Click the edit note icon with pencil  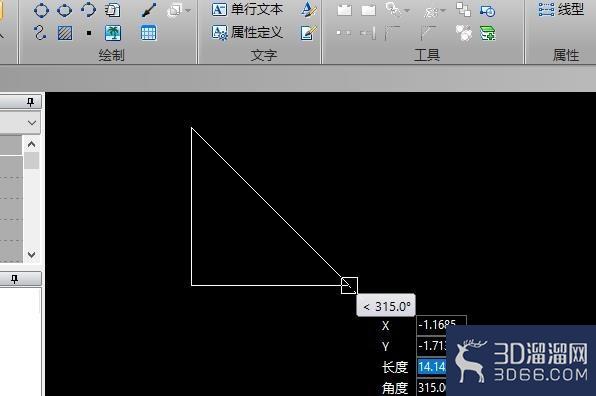point(309,33)
